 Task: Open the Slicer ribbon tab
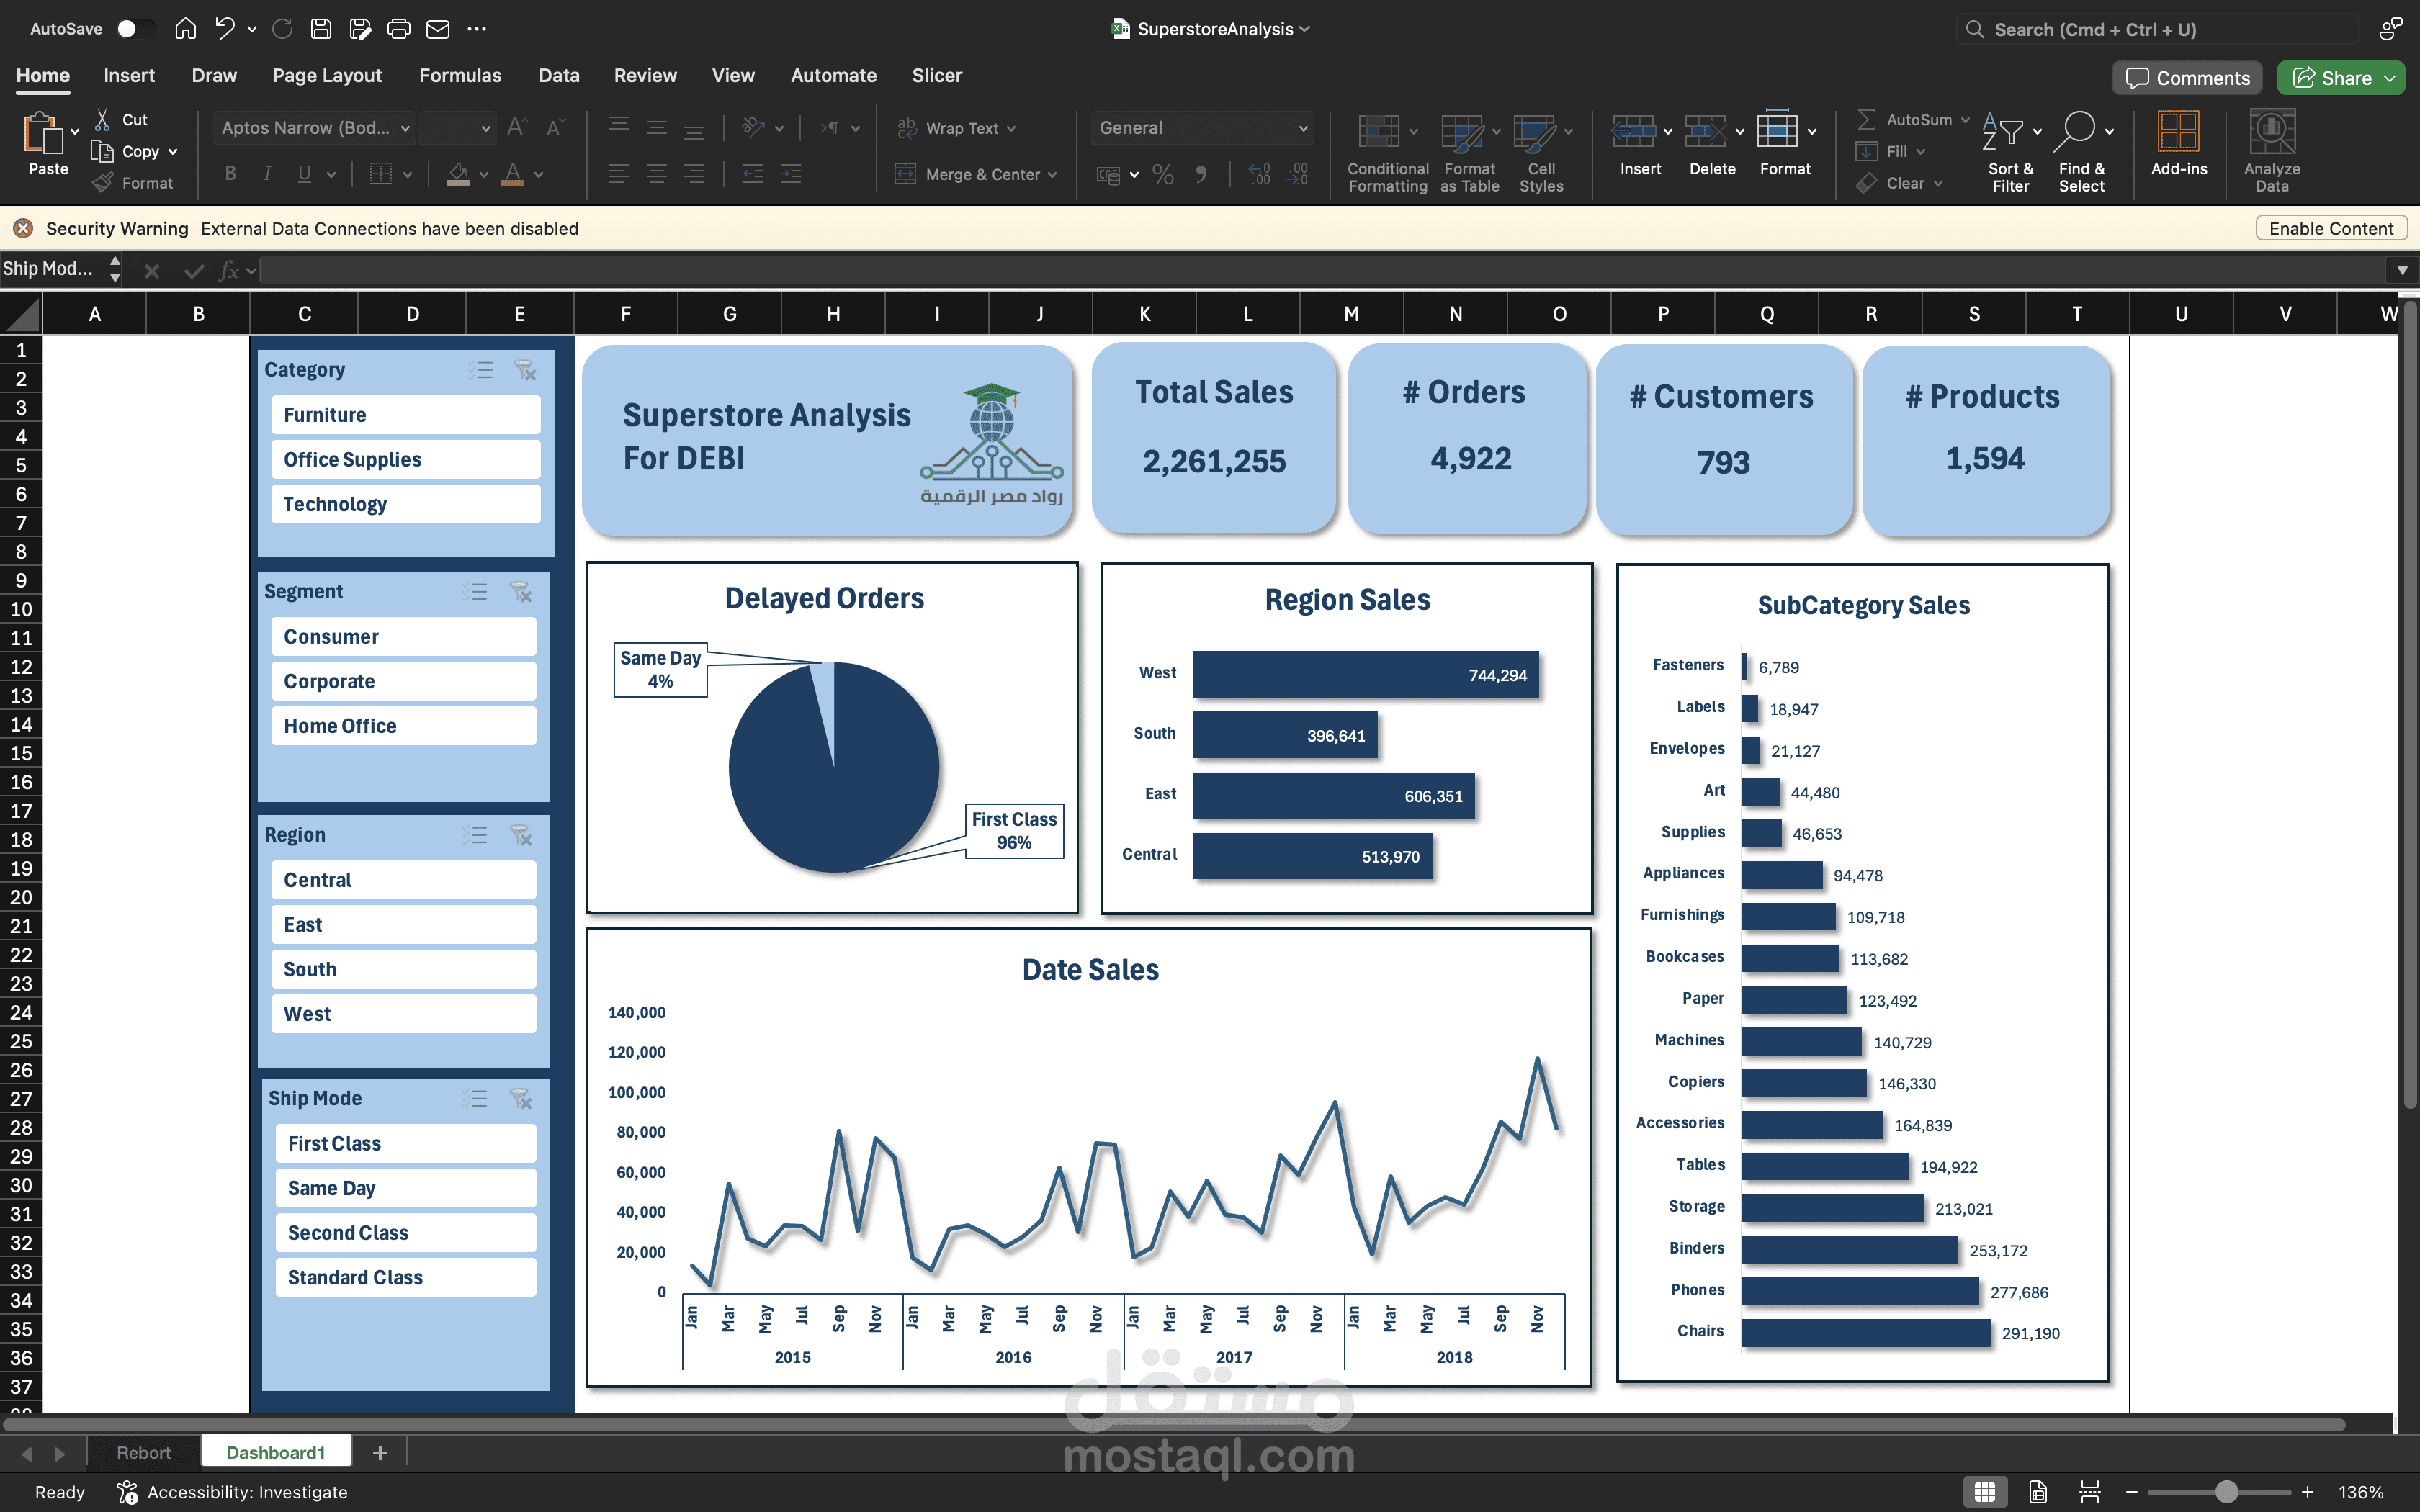937,75
